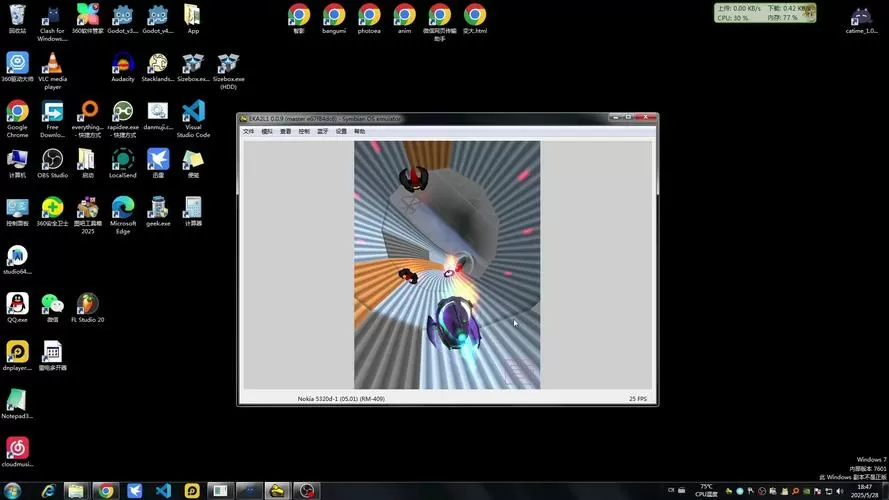Click the 25 FPS status bar indicator
Image resolution: width=889 pixels, height=500 pixels.
pyautogui.click(x=638, y=399)
